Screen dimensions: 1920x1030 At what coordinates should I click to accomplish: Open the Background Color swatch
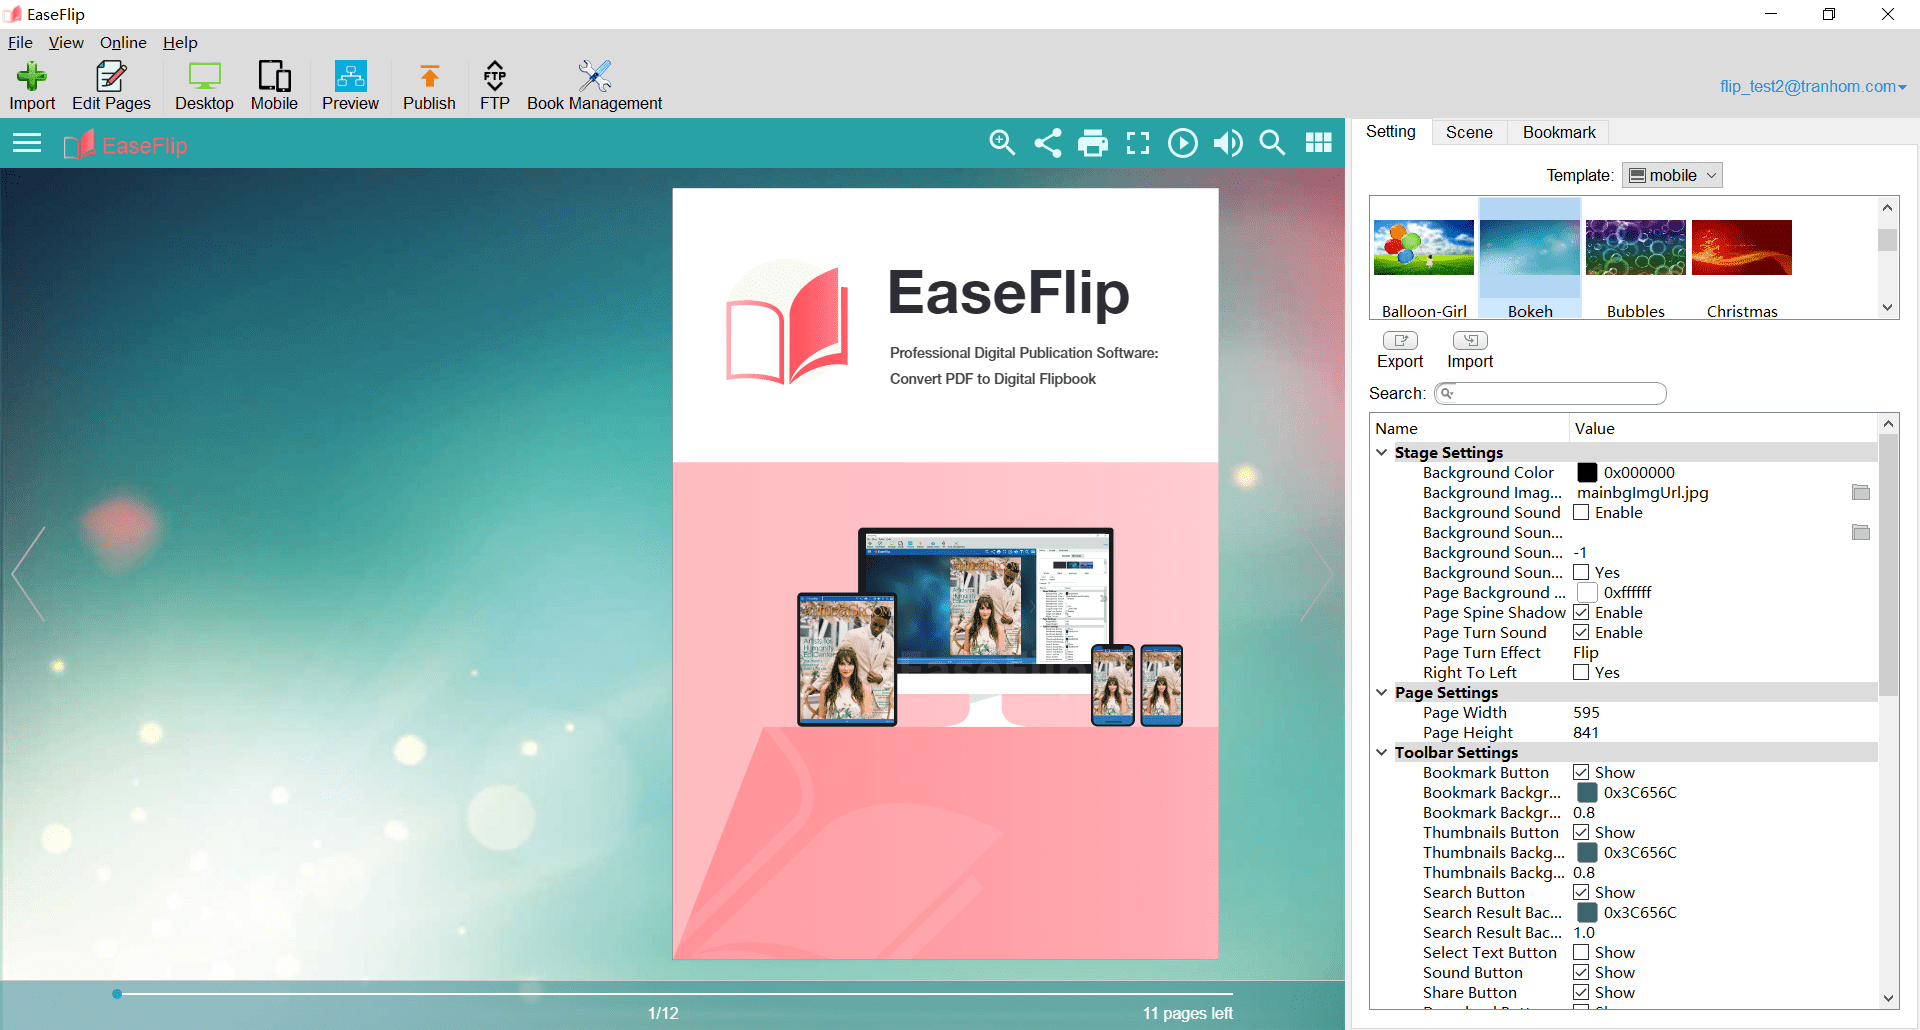[1588, 472]
